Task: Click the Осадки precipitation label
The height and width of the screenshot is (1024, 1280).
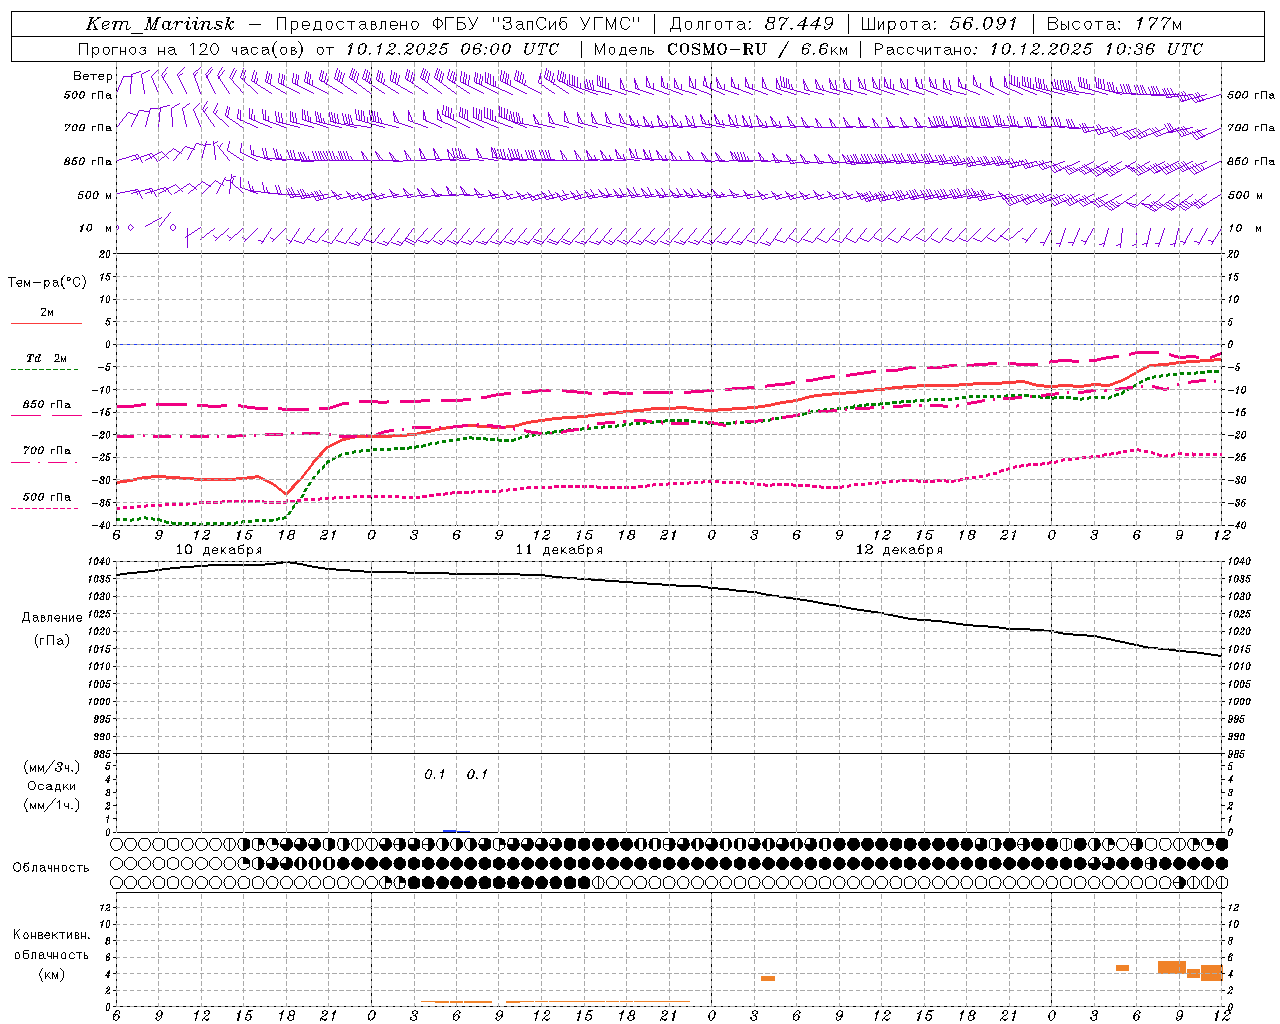Action: point(52,786)
